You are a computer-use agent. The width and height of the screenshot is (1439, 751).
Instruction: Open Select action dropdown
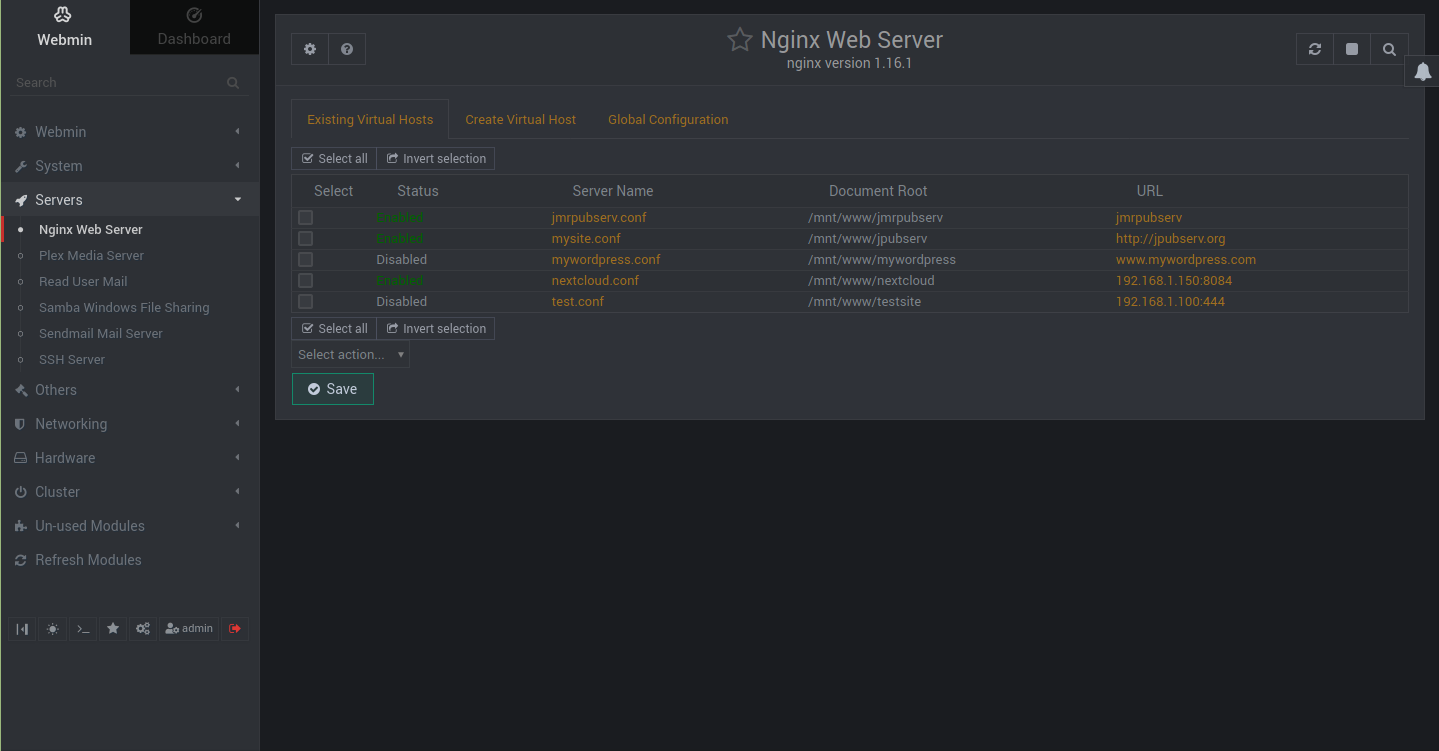351,354
